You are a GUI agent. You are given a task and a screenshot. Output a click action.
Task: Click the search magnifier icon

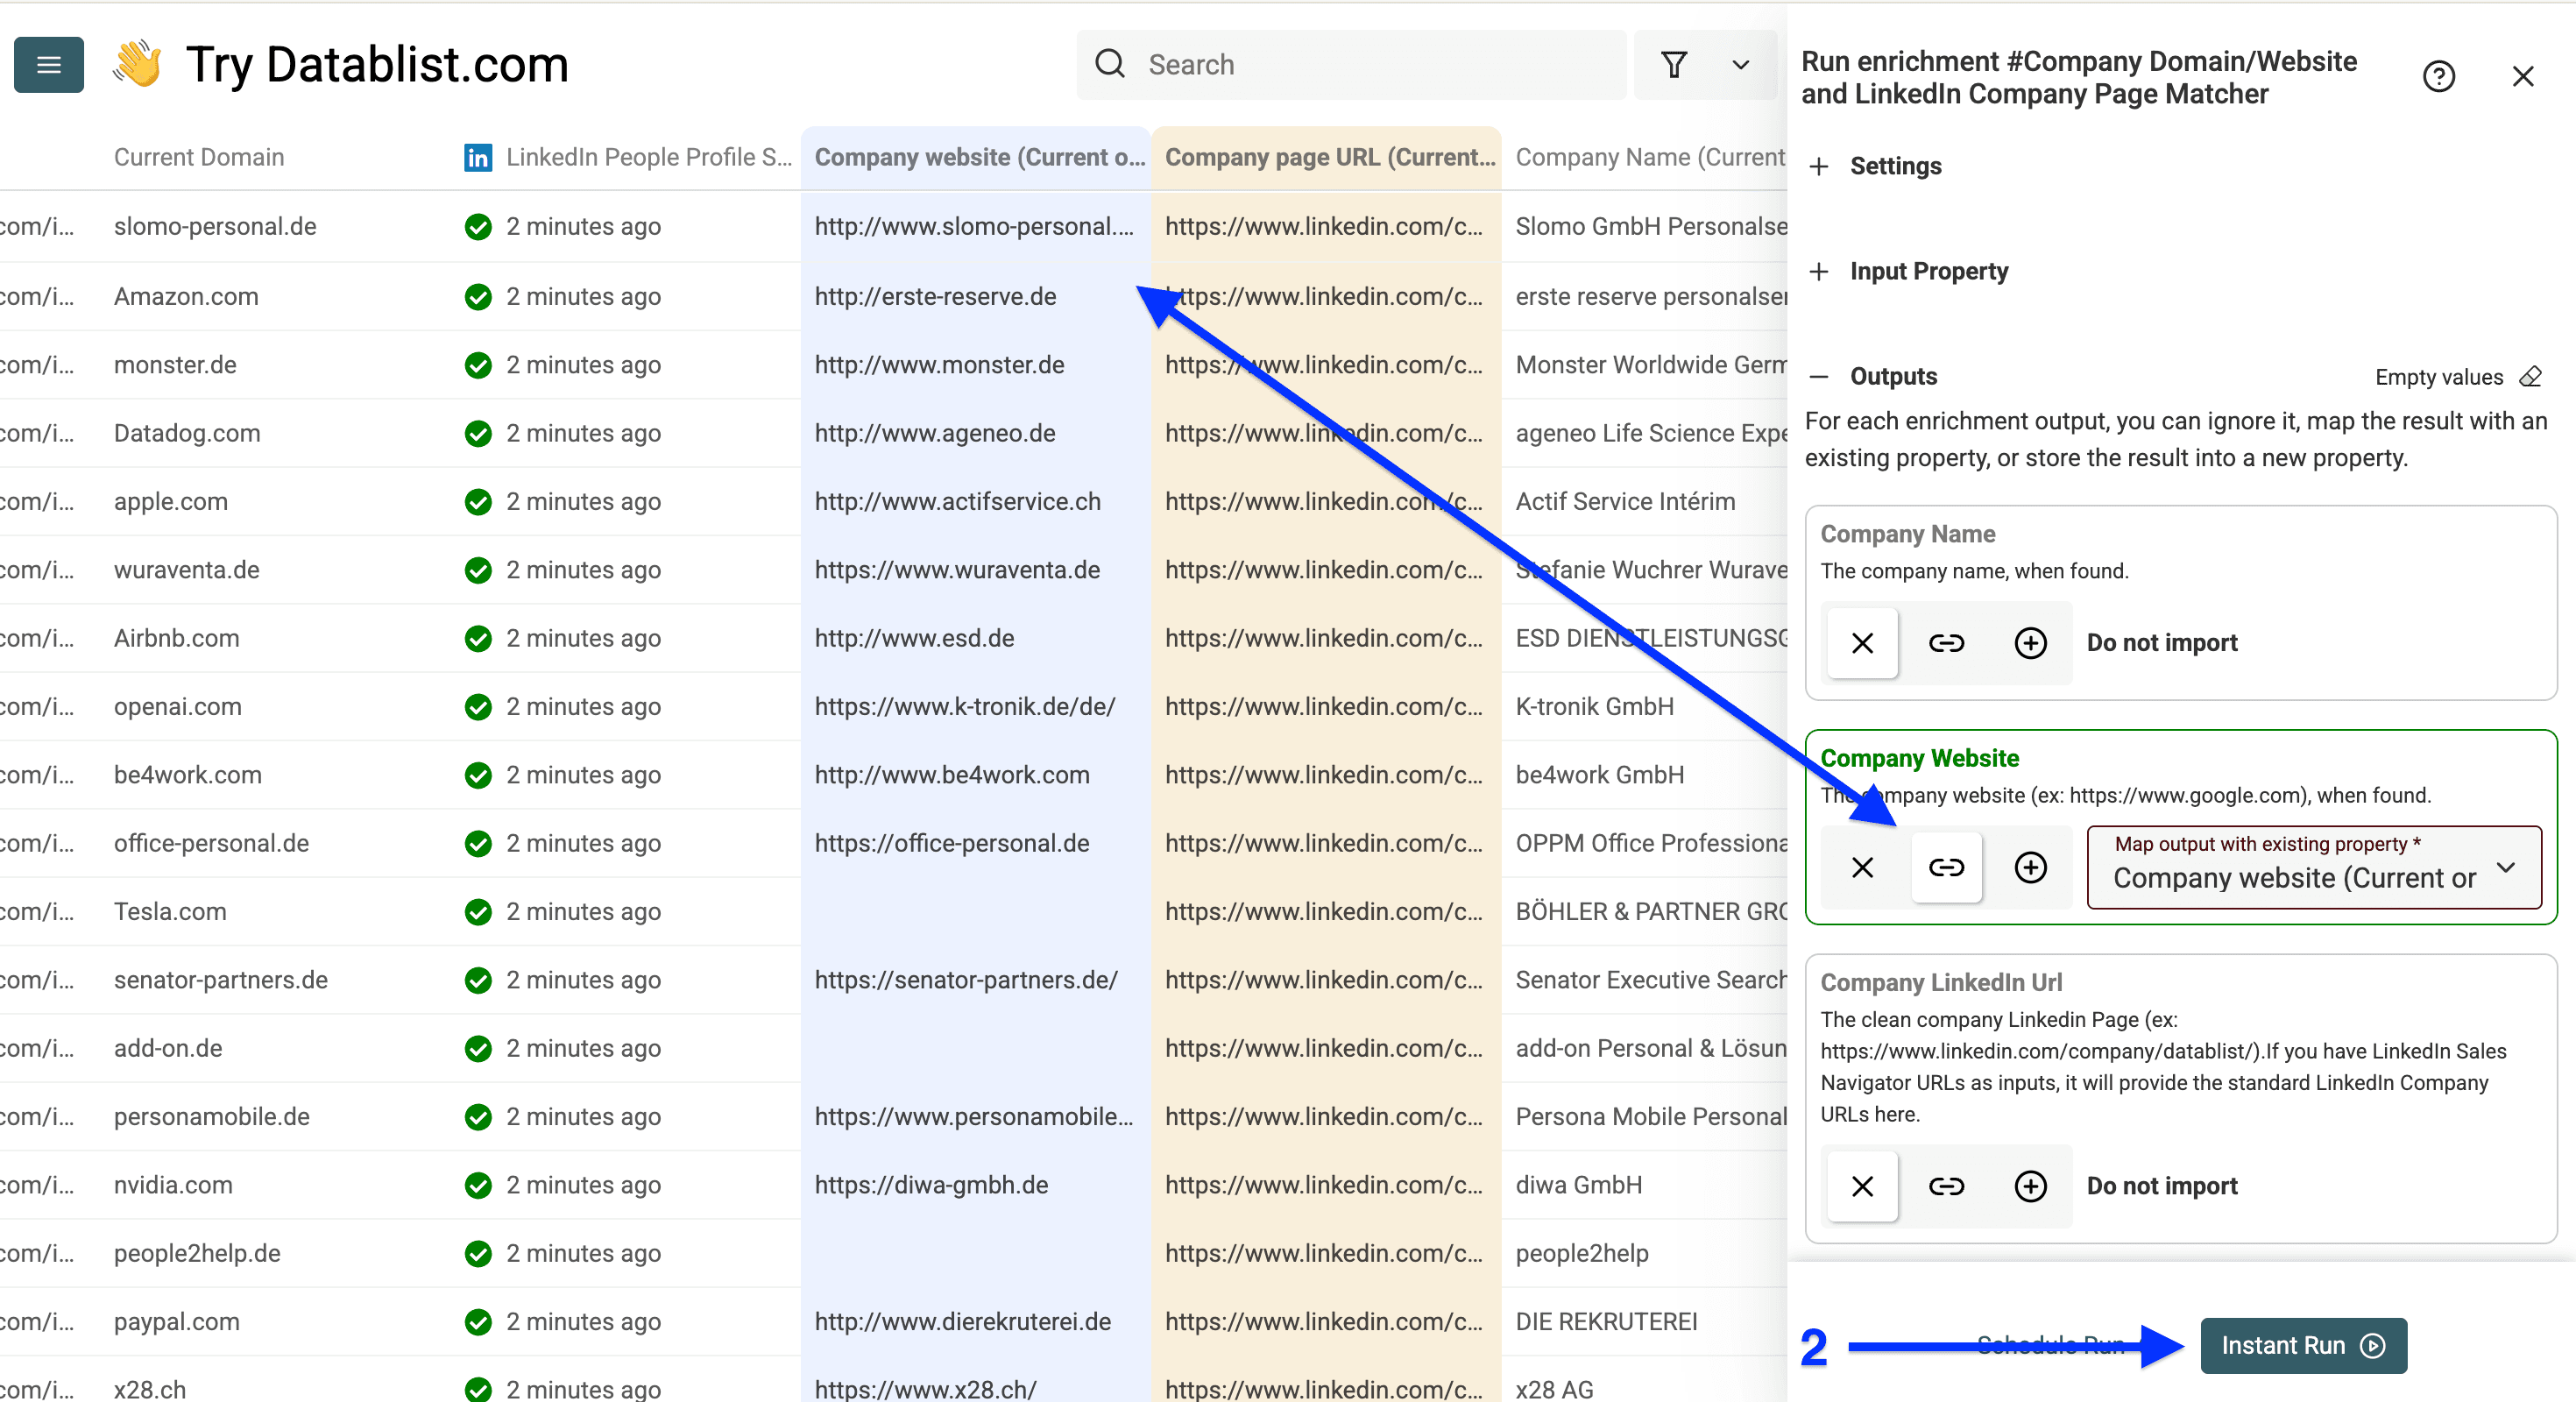click(x=1110, y=63)
